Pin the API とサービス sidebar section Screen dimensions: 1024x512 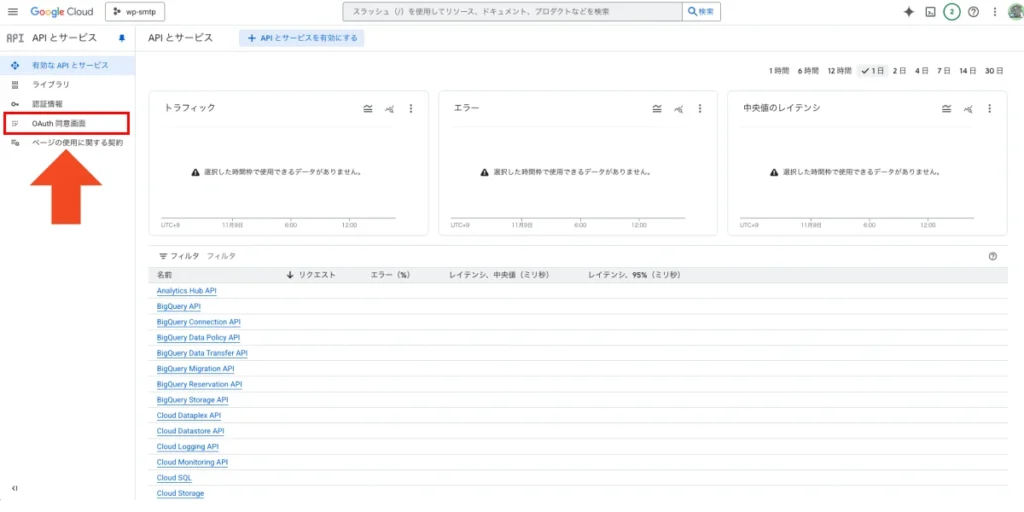122,38
